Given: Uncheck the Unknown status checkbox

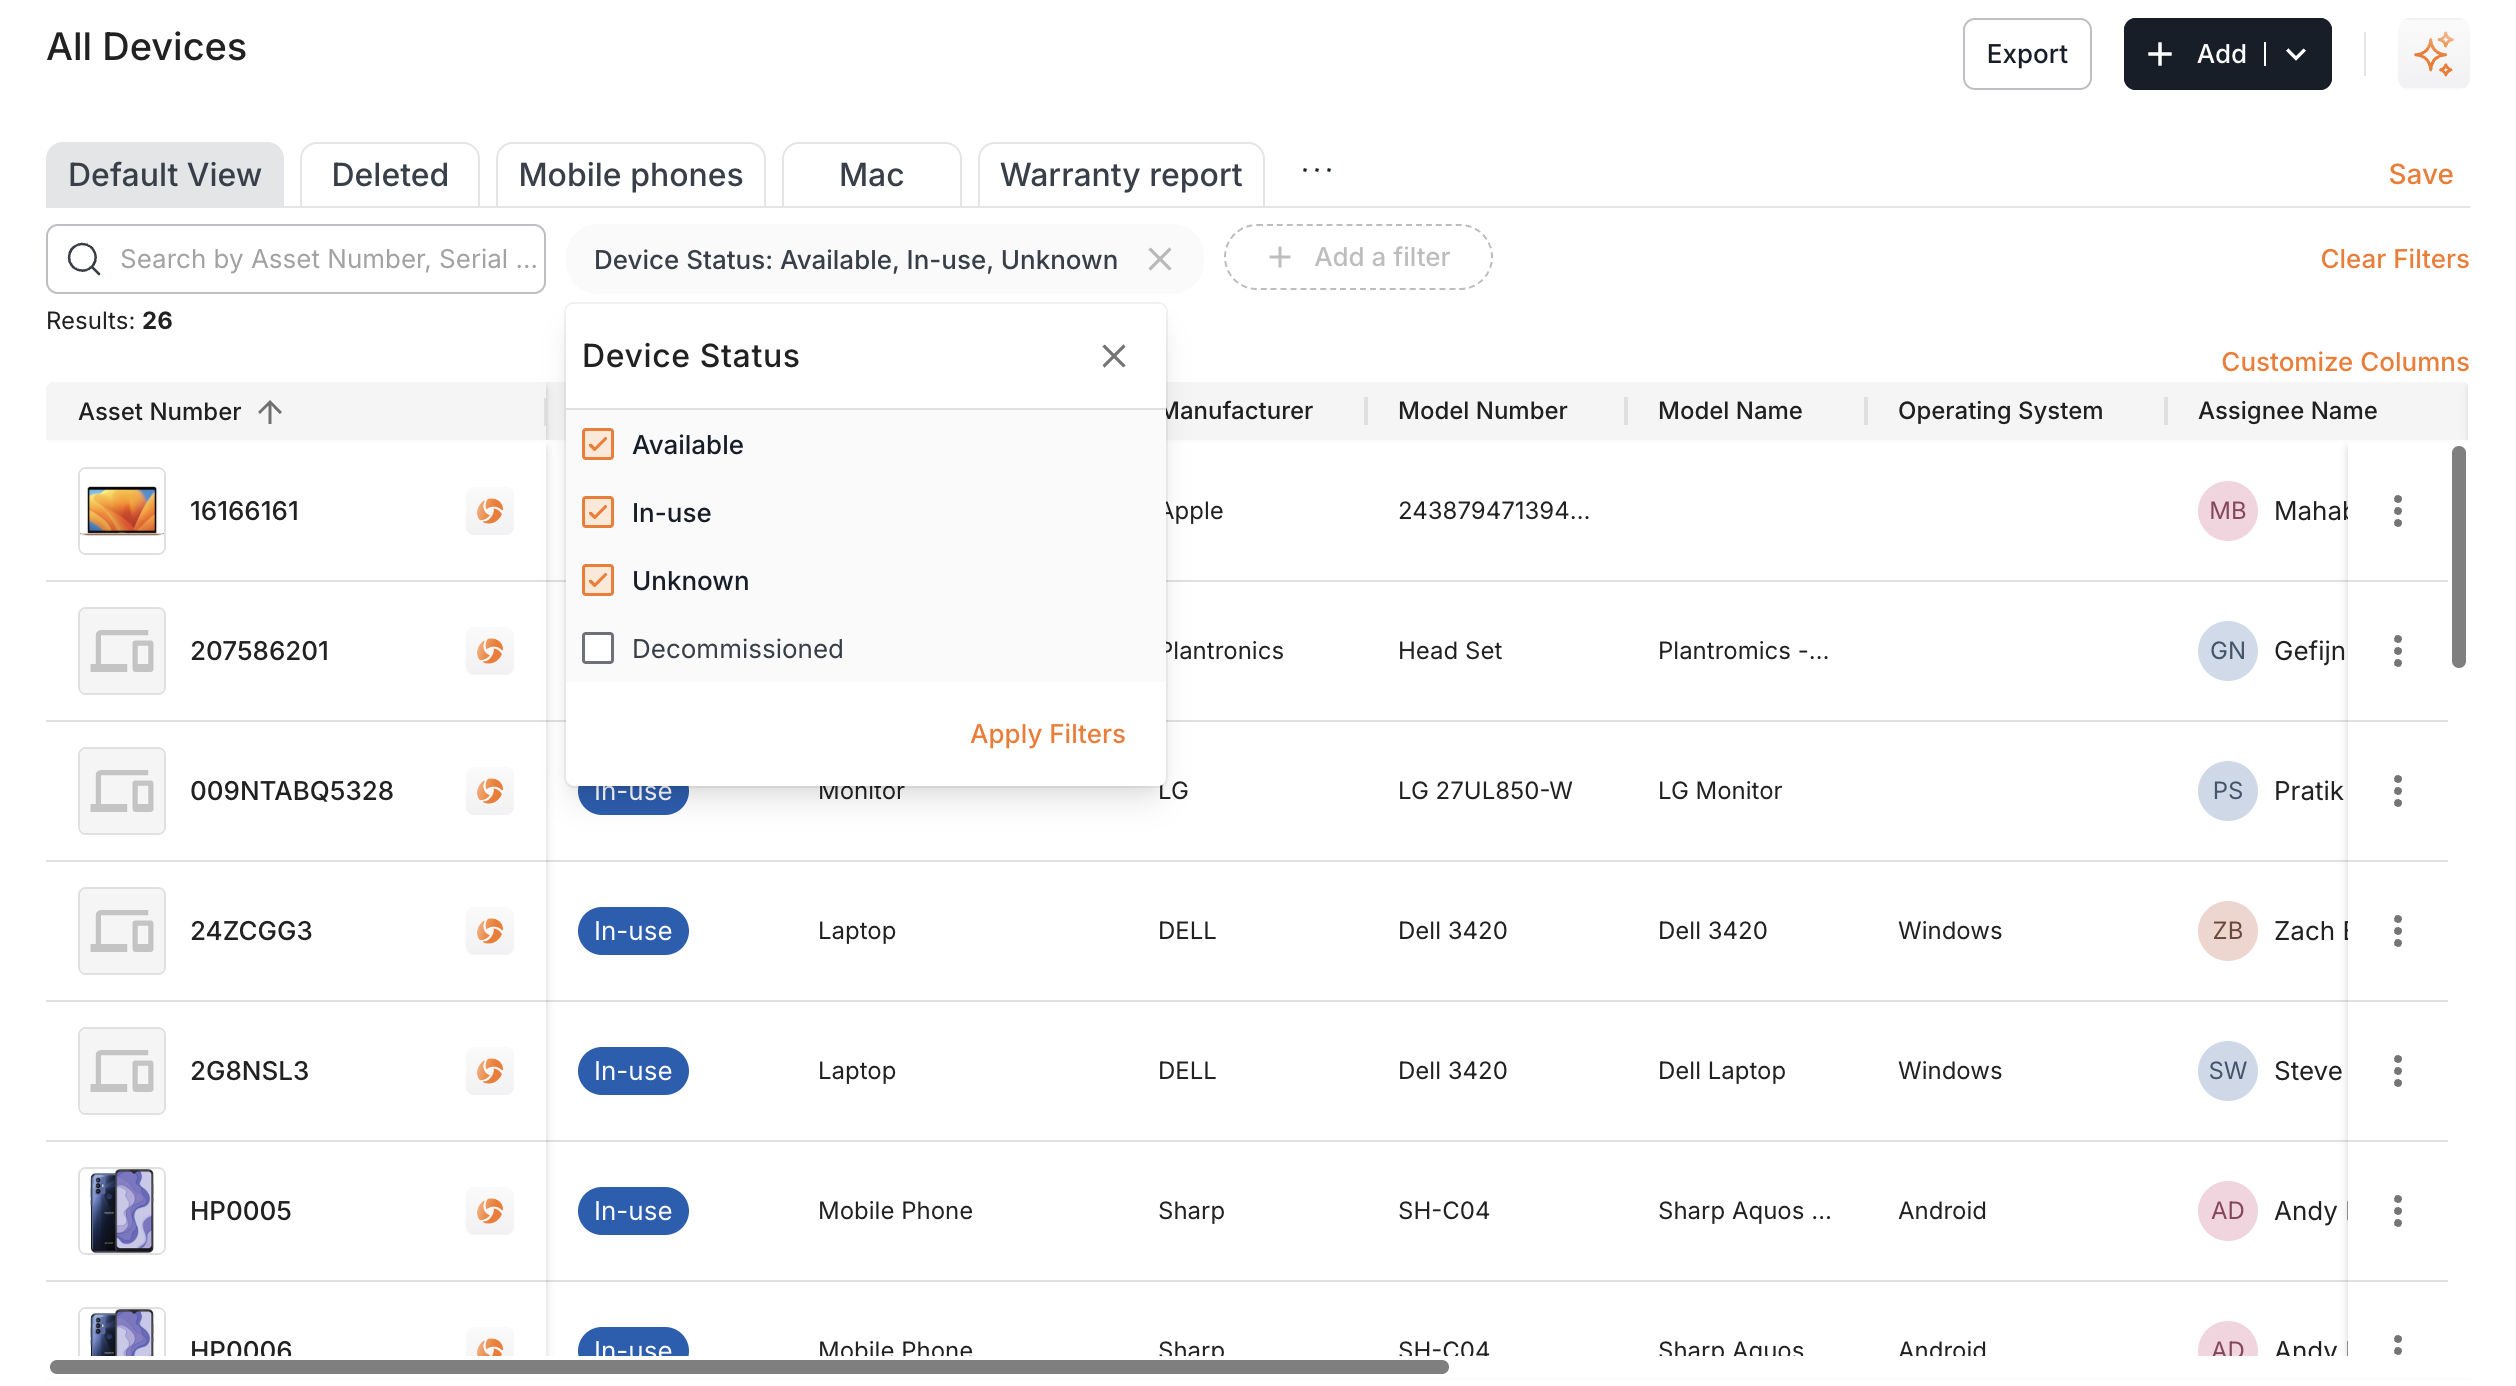Looking at the screenshot, I should pos(598,580).
